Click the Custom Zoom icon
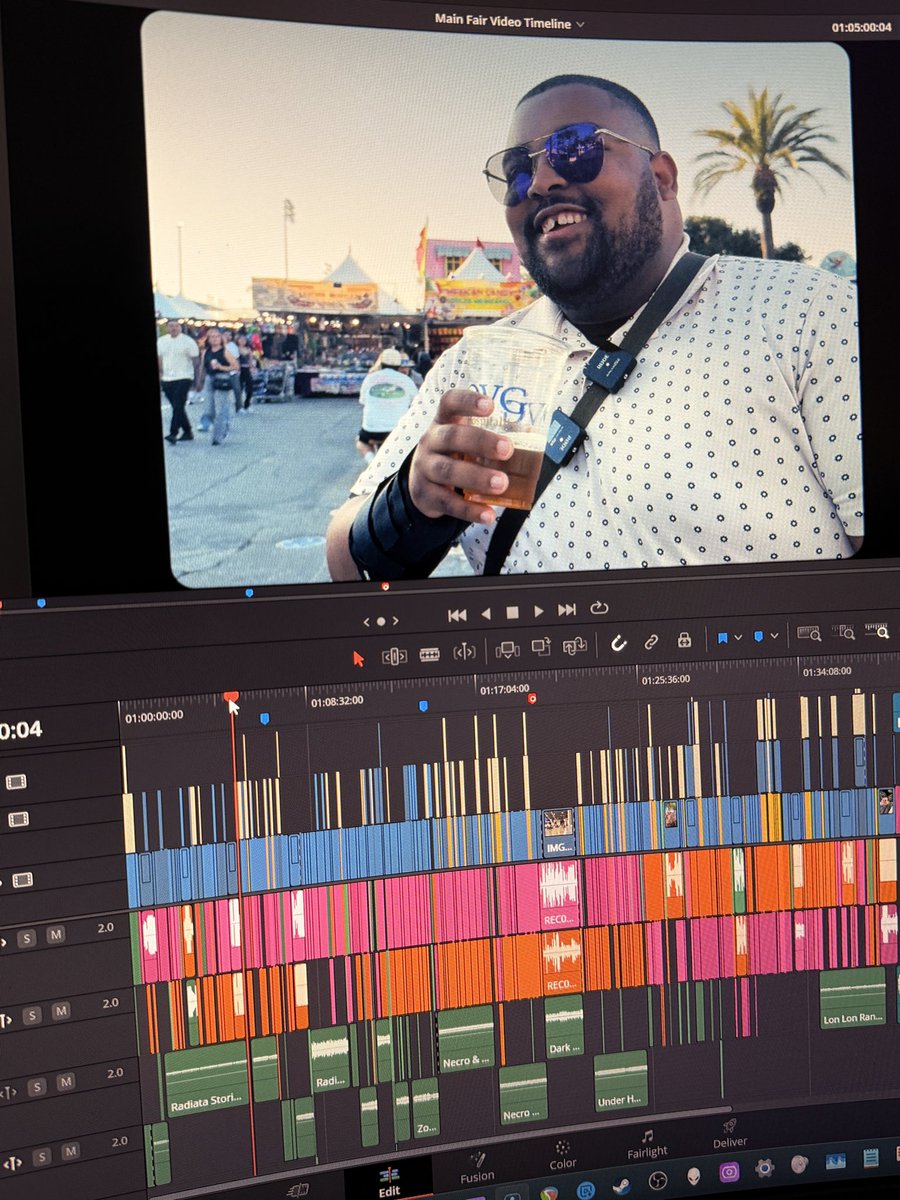Image resolution: width=900 pixels, height=1200 pixels. (x=877, y=629)
